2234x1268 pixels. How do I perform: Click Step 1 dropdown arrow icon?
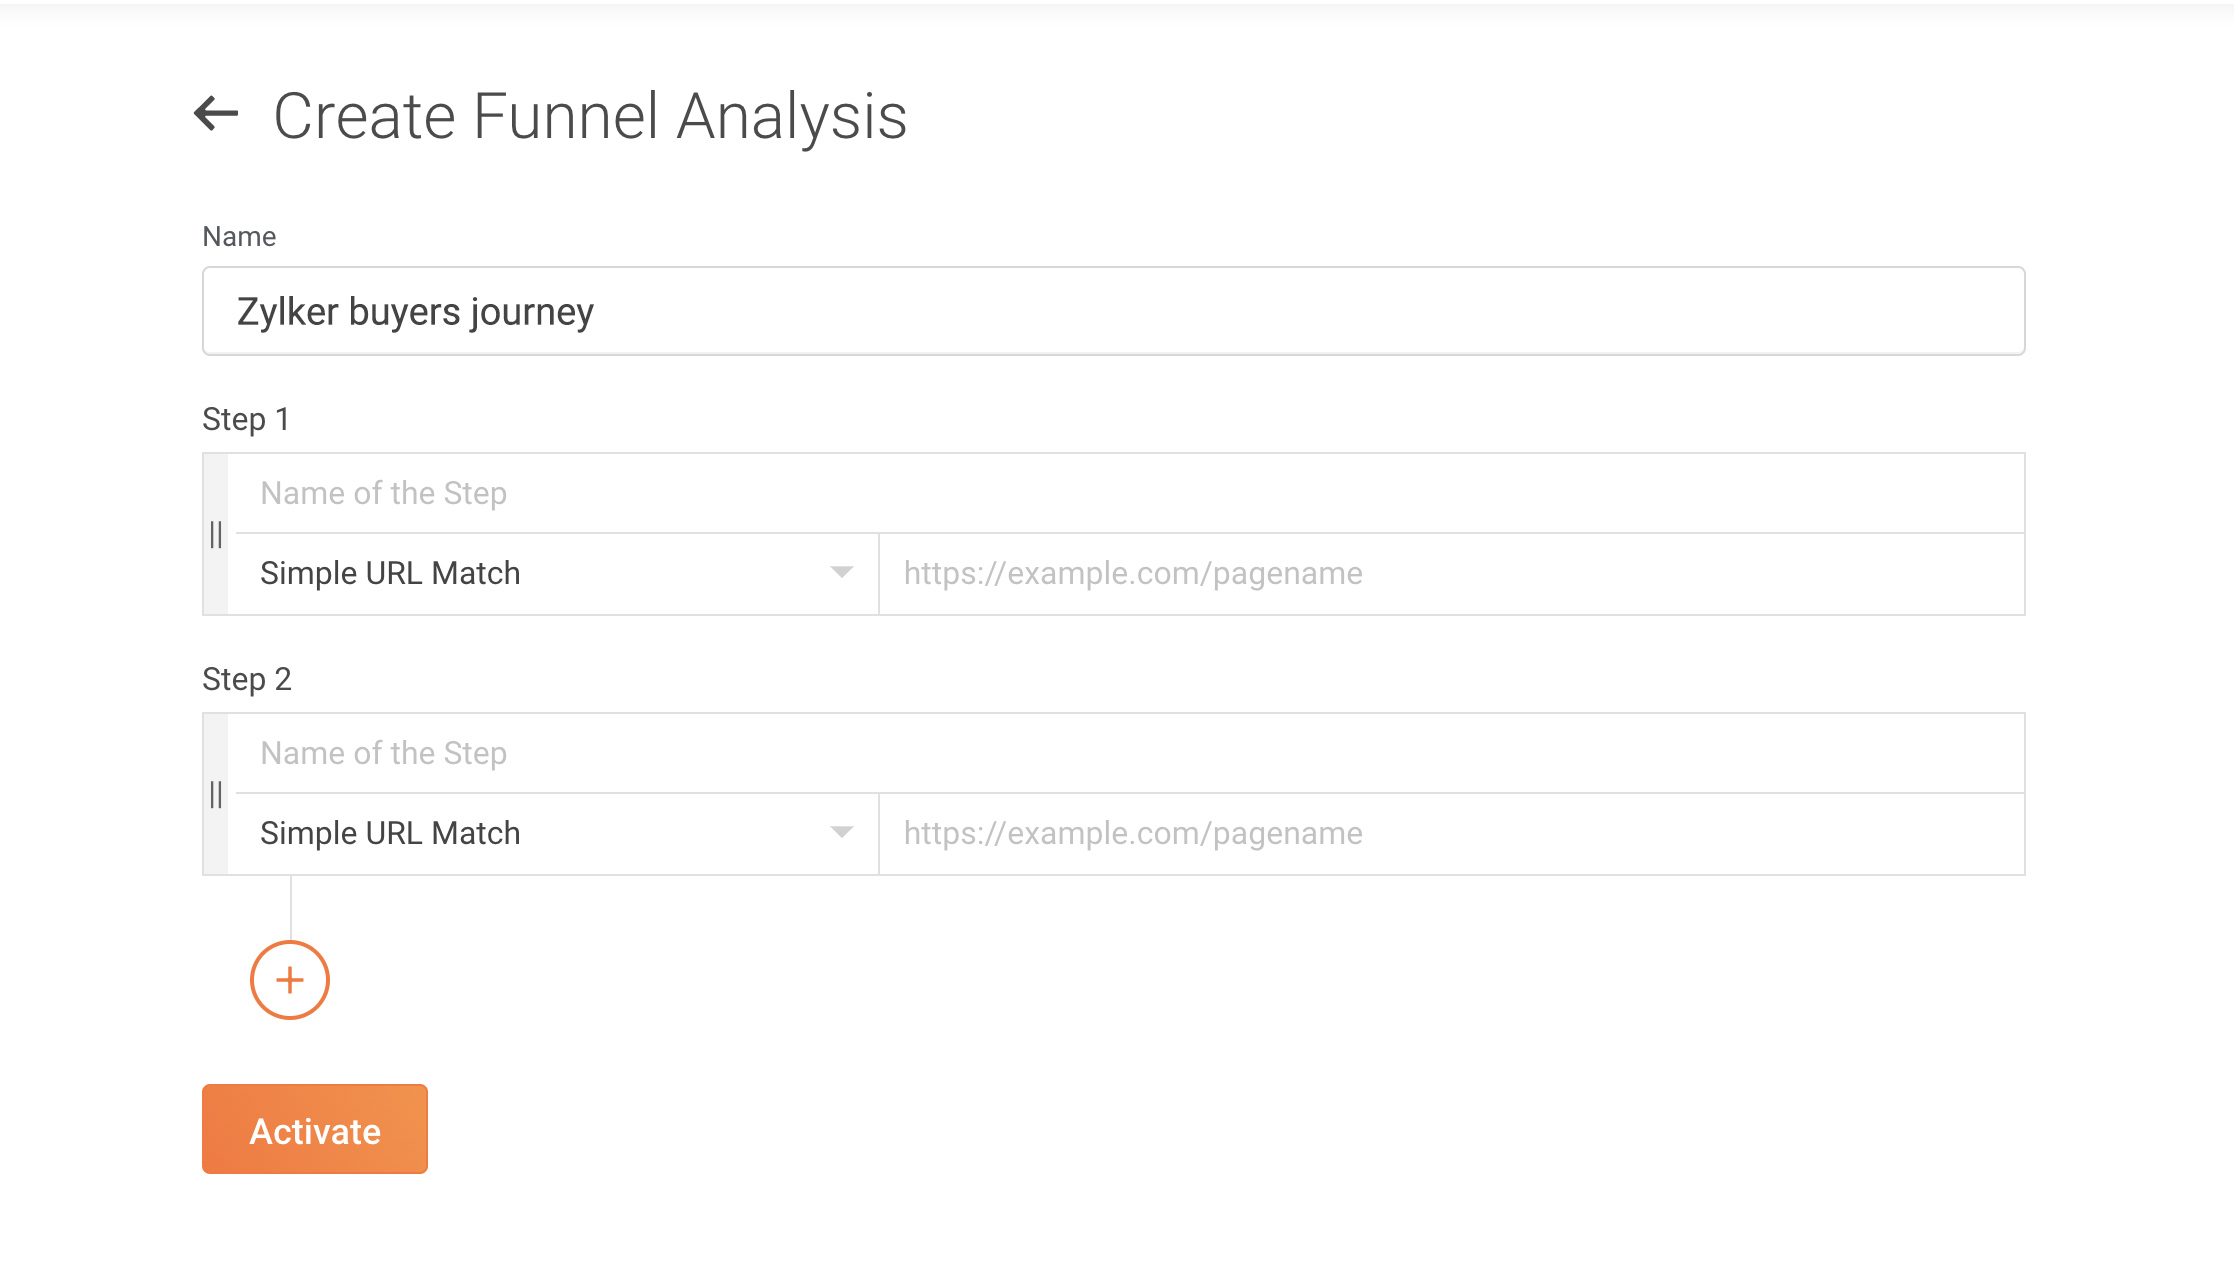(842, 573)
